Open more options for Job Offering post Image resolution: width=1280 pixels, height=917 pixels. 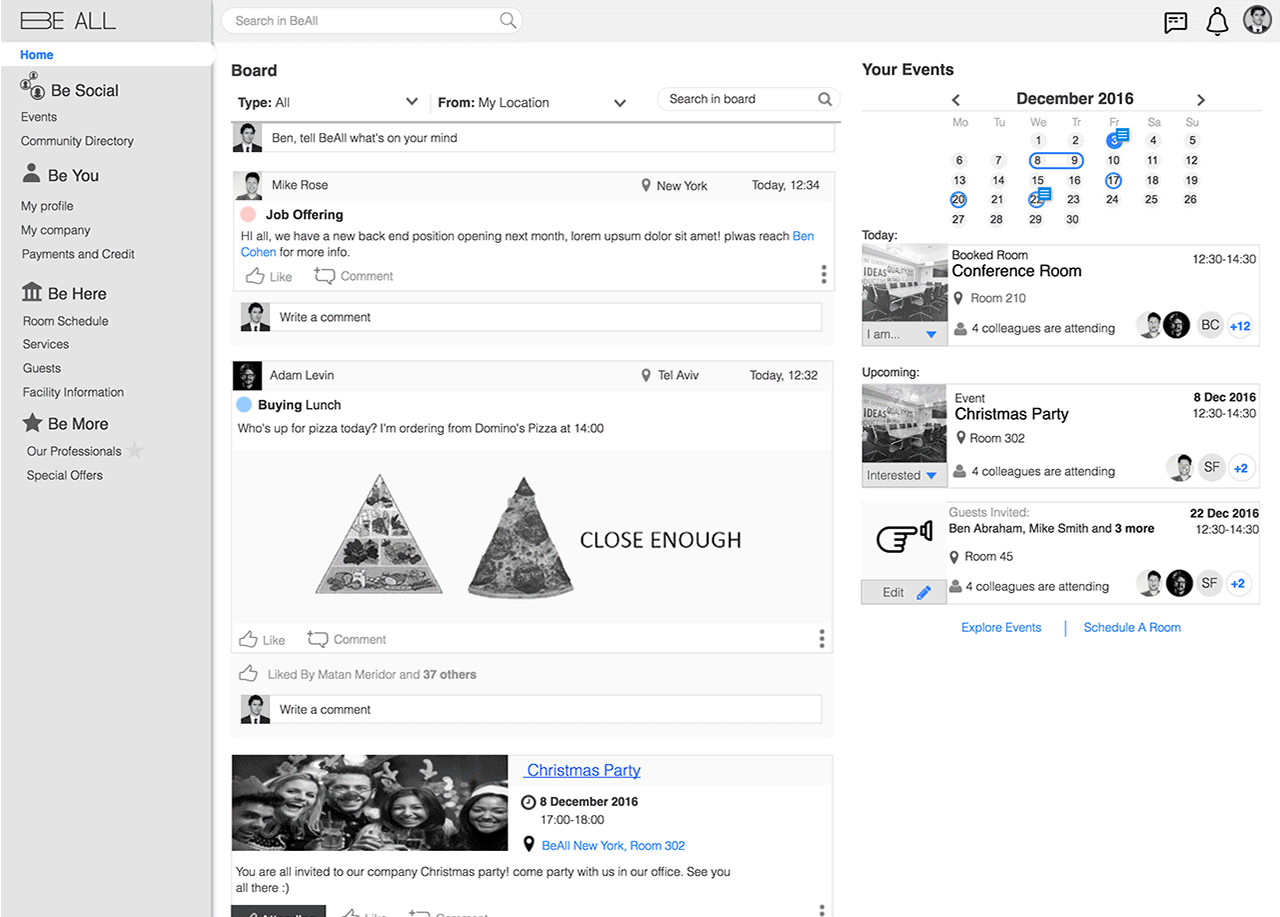(x=824, y=274)
